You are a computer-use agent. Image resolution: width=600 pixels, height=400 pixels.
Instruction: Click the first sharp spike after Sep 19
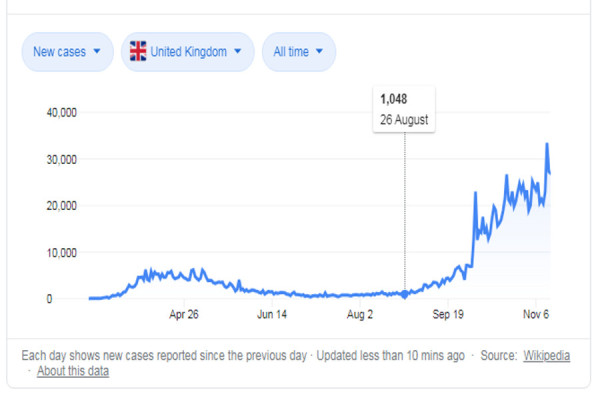tap(475, 193)
